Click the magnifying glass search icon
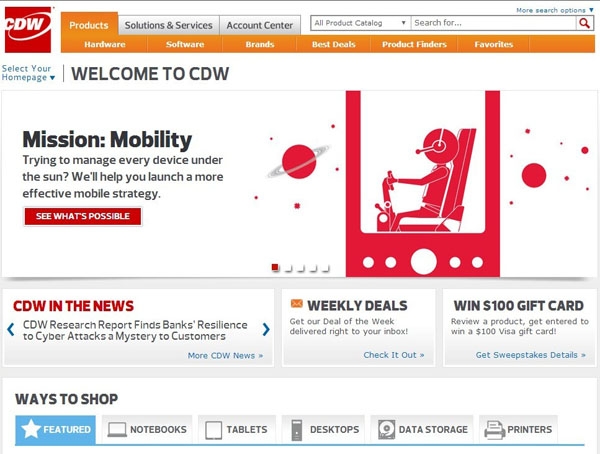 (x=584, y=23)
